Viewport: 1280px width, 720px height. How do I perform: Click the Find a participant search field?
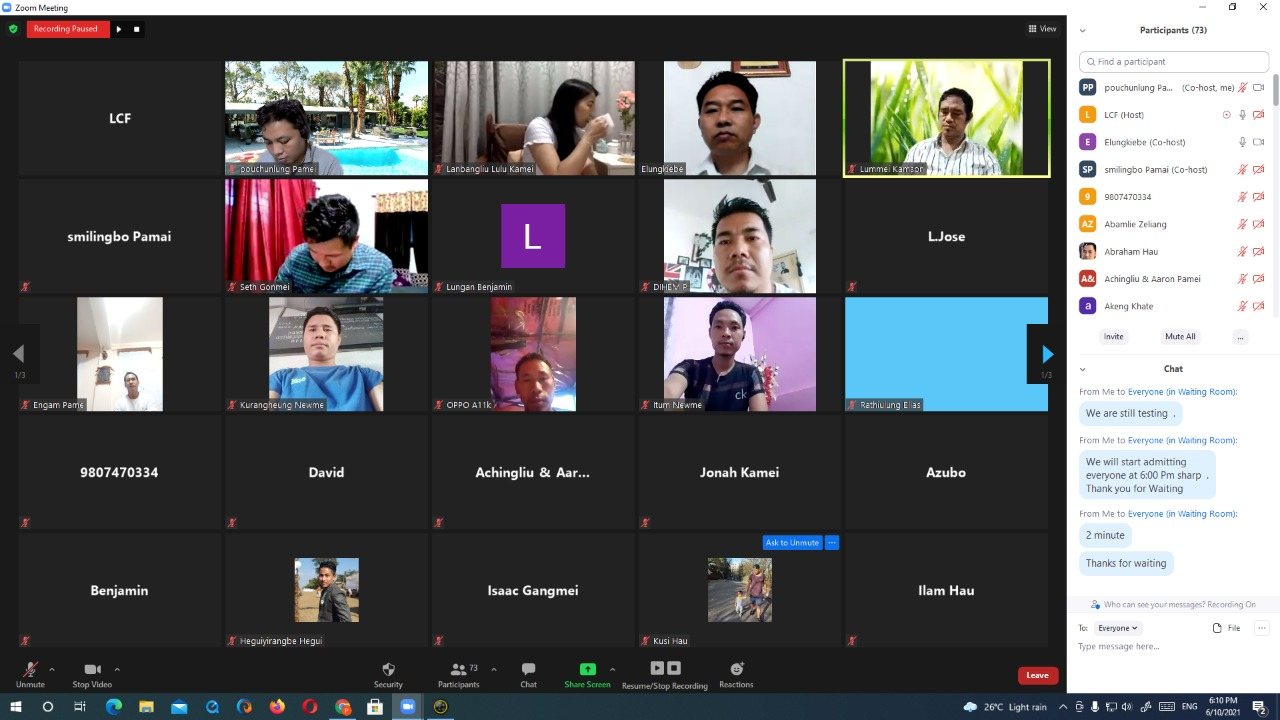pyautogui.click(x=1176, y=62)
